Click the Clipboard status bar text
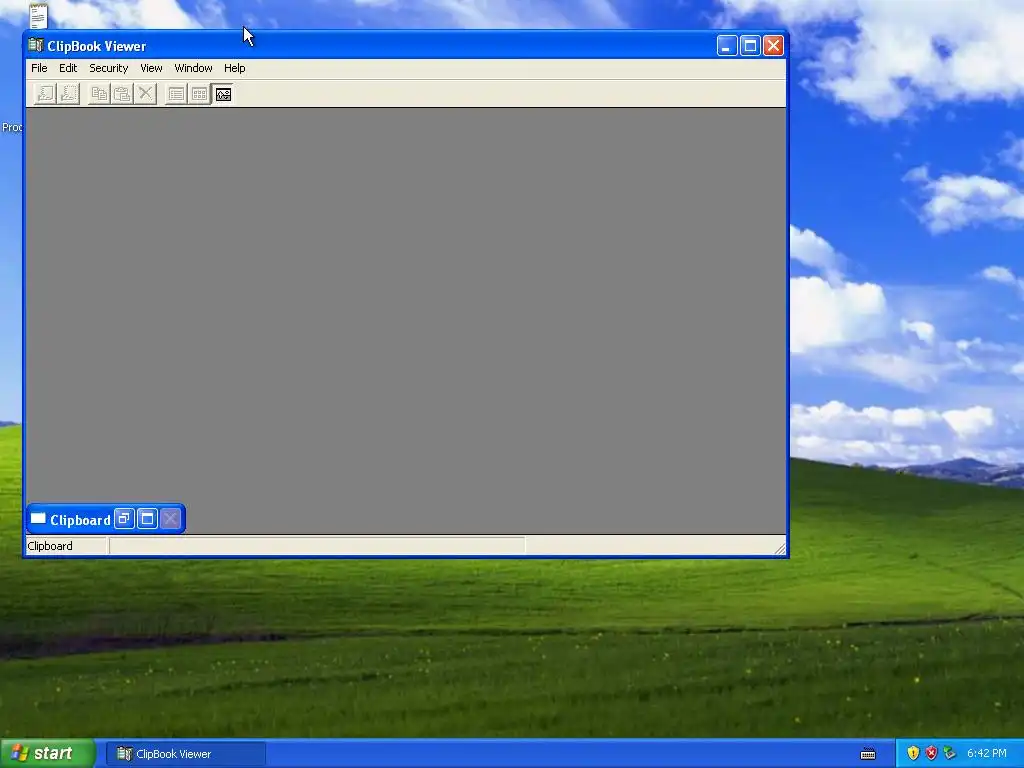The height and width of the screenshot is (768, 1024). [50, 546]
